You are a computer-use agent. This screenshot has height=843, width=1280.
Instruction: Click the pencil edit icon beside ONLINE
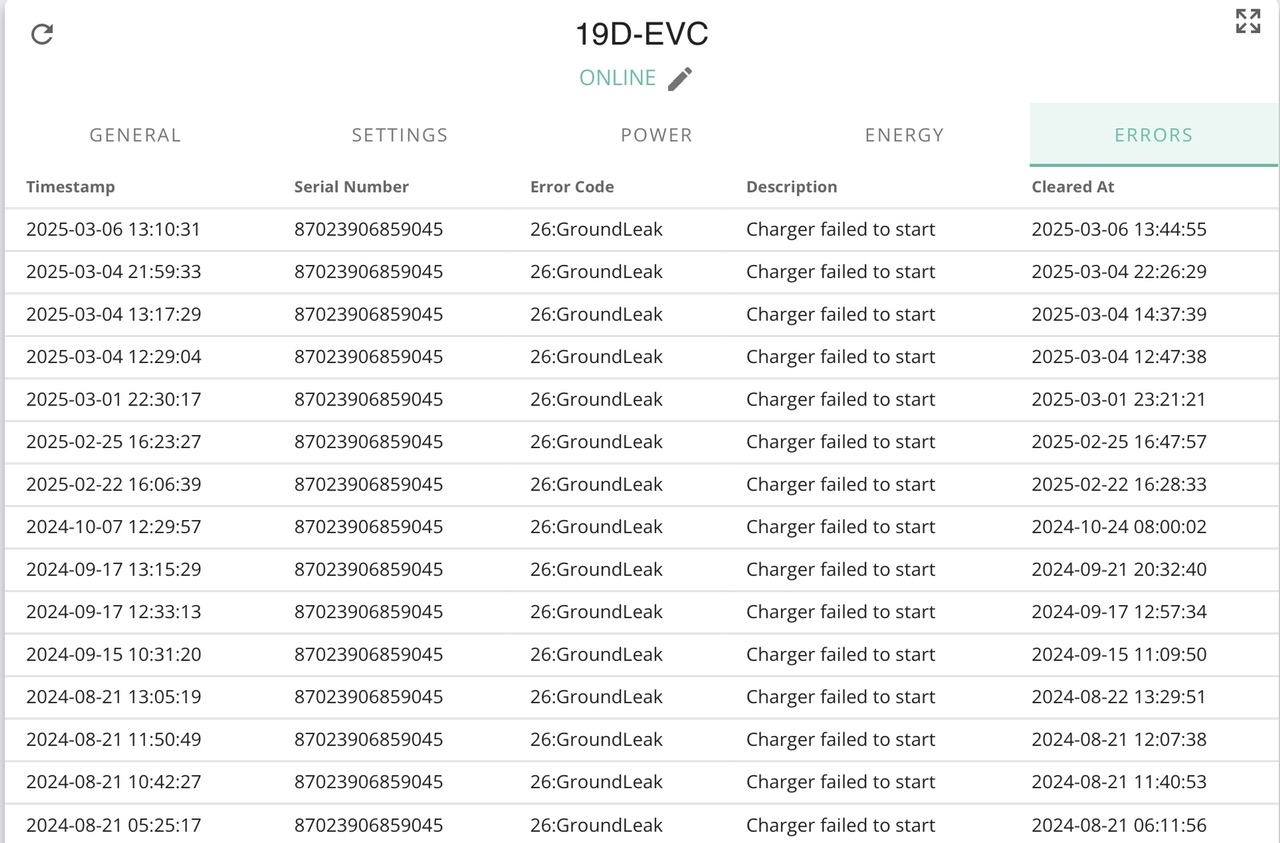[680, 79]
